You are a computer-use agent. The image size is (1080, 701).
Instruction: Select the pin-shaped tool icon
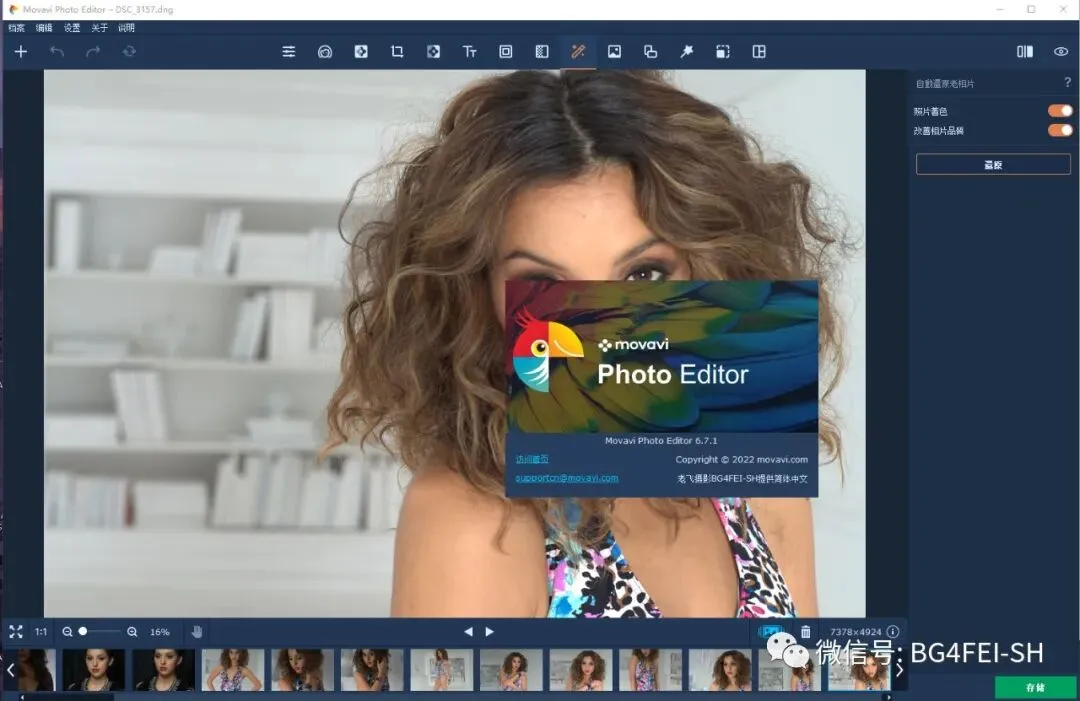click(x=687, y=52)
